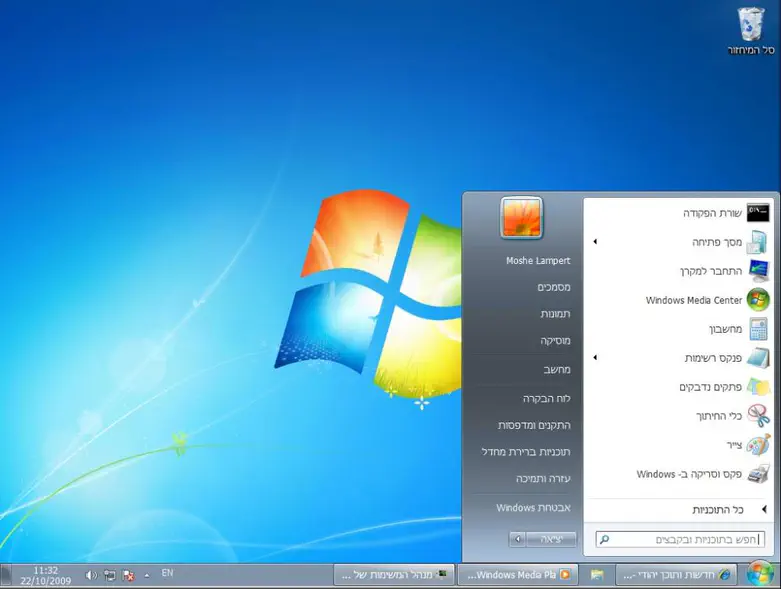Show hidden tray icons with the arrow
This screenshot has height=589, width=781.
click(148, 575)
